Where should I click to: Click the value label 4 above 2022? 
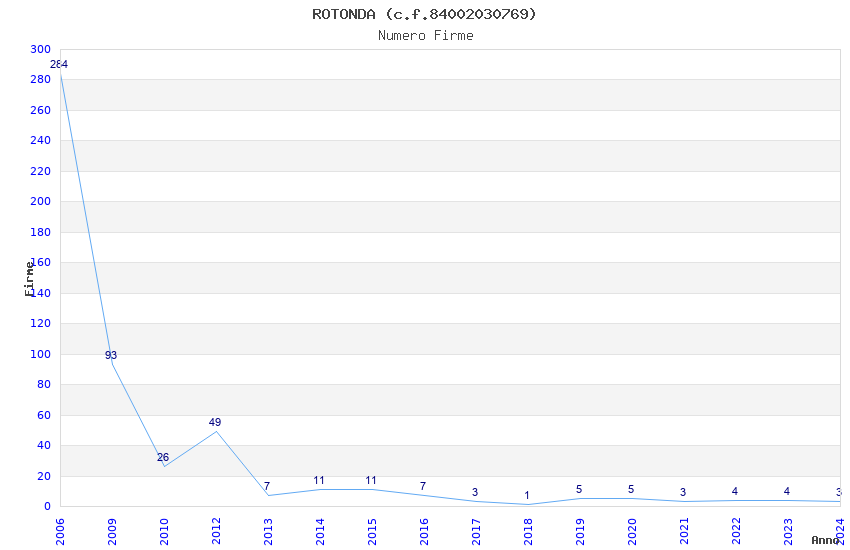tap(735, 491)
